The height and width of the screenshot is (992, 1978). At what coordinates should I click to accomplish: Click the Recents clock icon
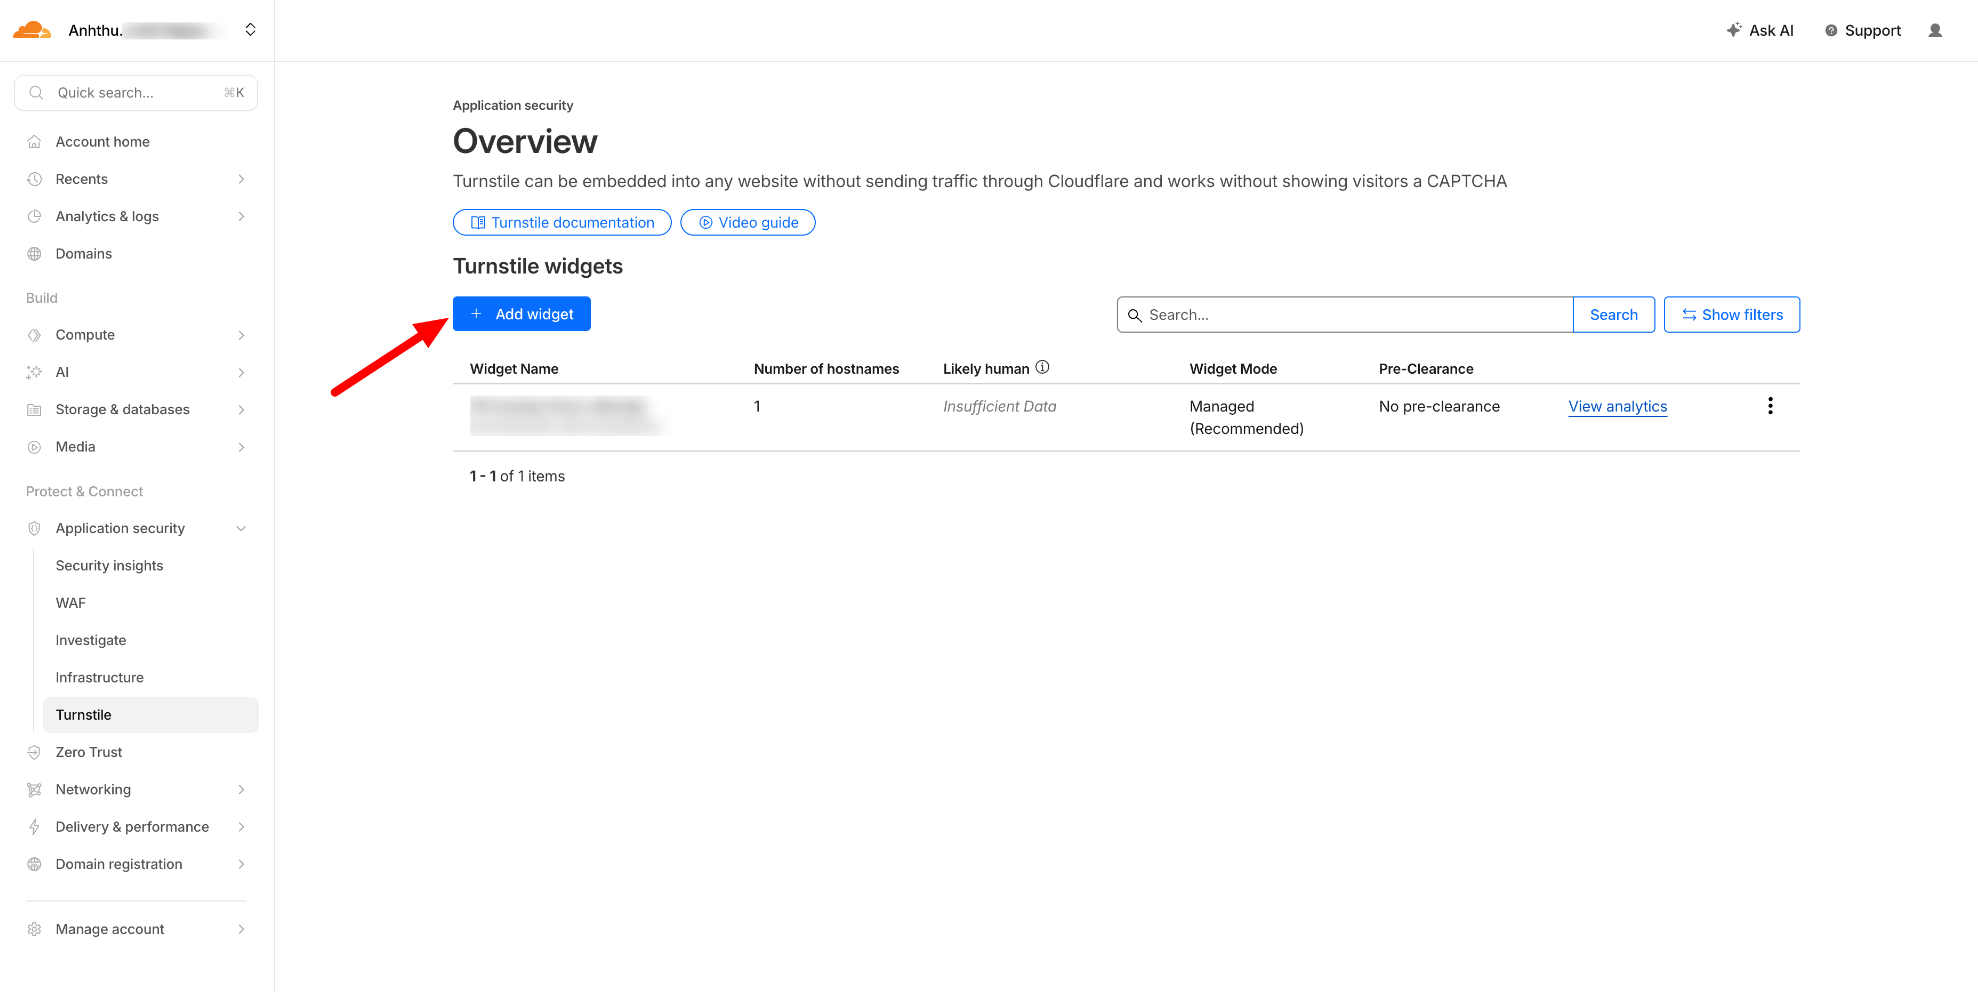[34, 179]
